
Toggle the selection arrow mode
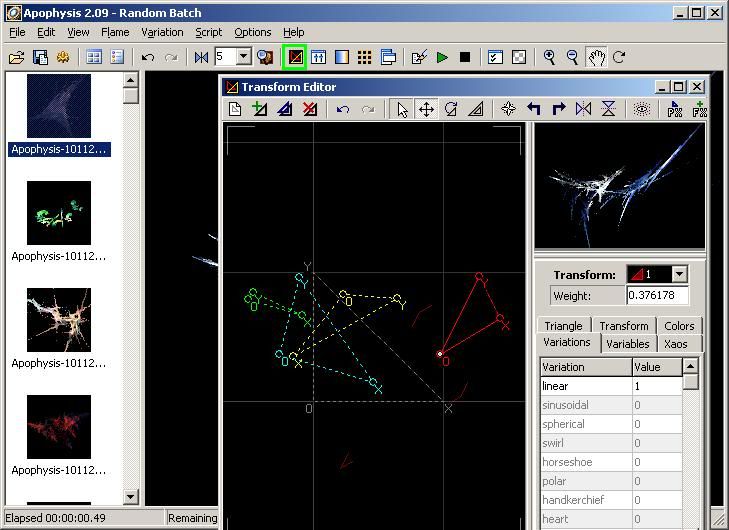coord(402,110)
